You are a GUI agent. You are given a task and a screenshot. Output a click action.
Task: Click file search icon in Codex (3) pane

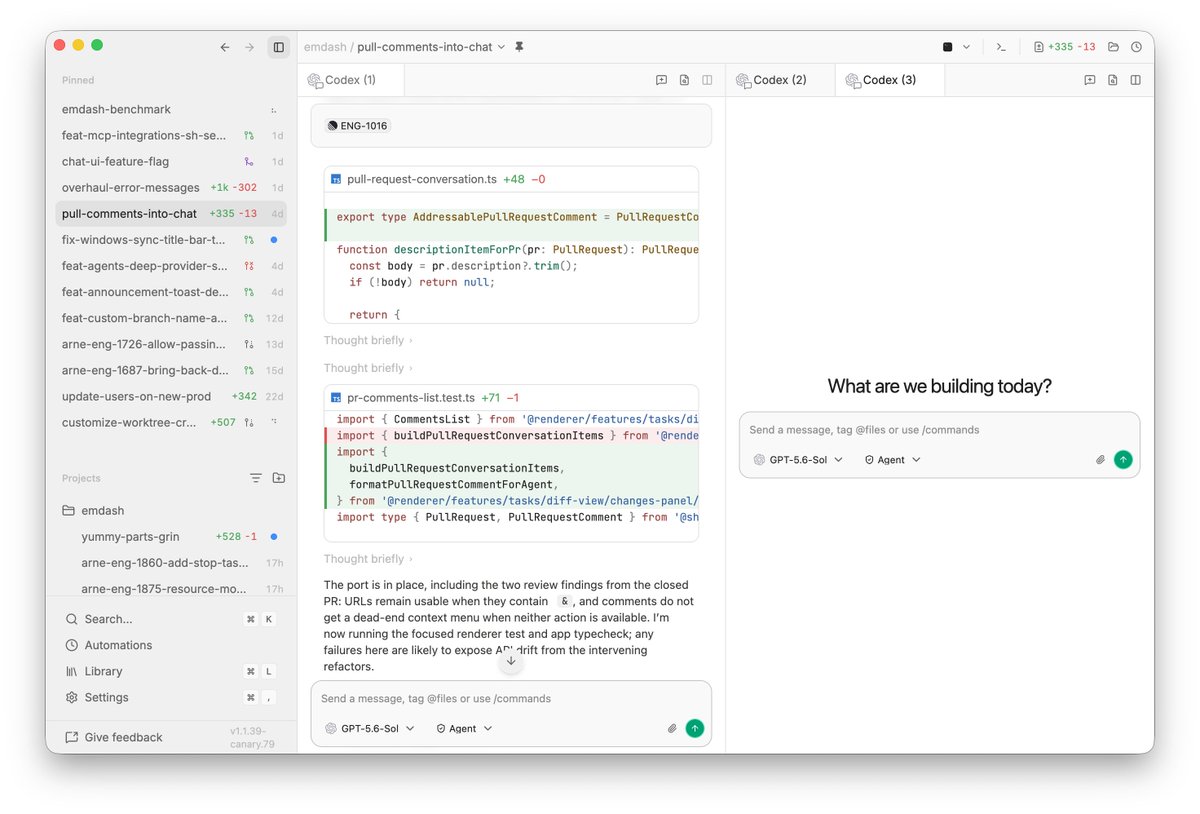click(x=1113, y=80)
